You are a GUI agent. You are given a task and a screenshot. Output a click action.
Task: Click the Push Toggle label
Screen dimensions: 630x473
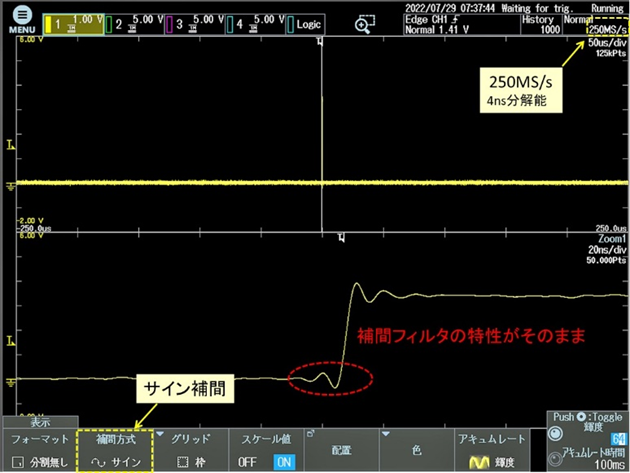point(587,417)
